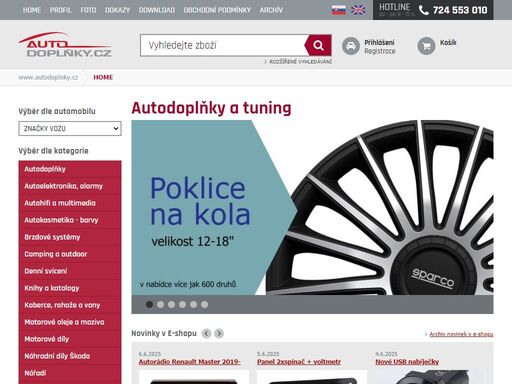Show next news with right arrow
Screen dimensions: 512x384
point(219,333)
